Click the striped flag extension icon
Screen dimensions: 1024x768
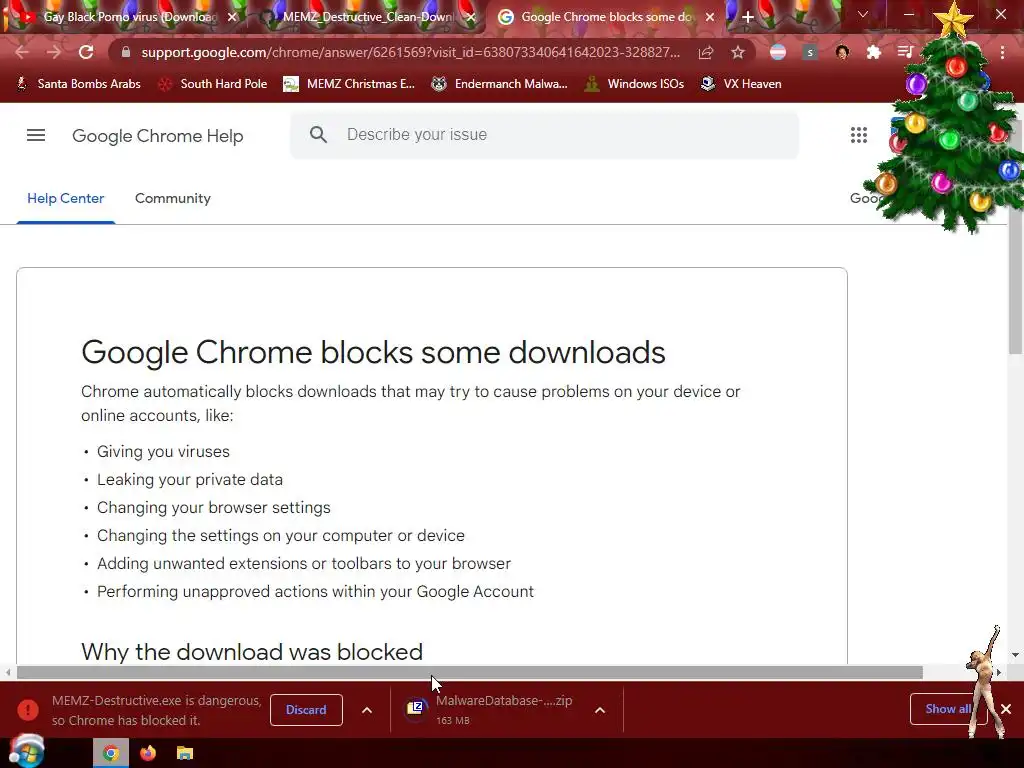tap(777, 52)
